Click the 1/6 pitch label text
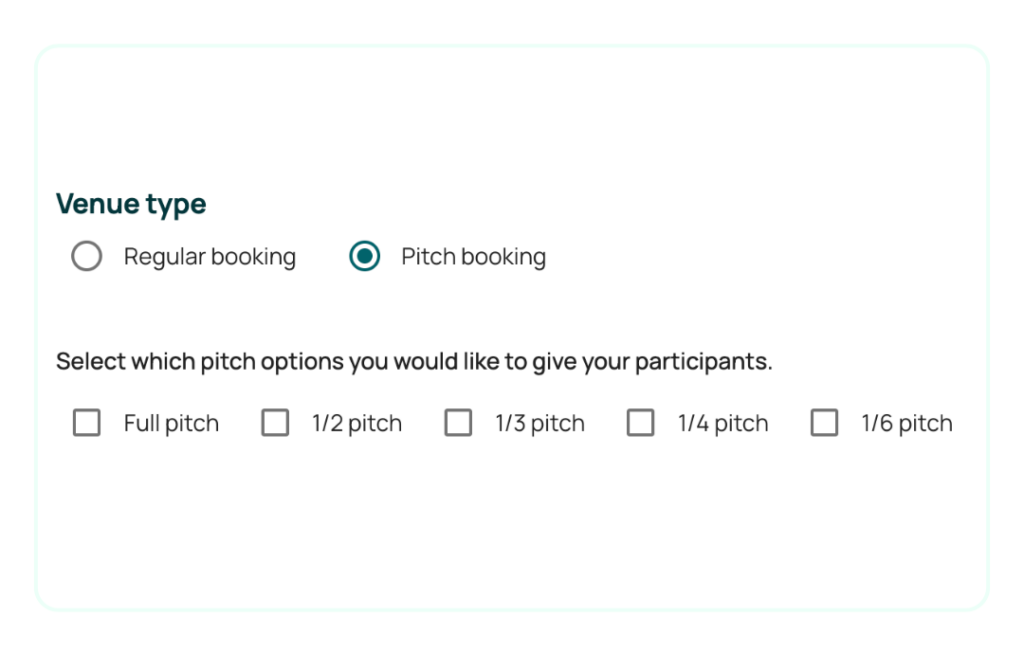The width and height of the screenshot is (1024, 653). [x=907, y=423]
